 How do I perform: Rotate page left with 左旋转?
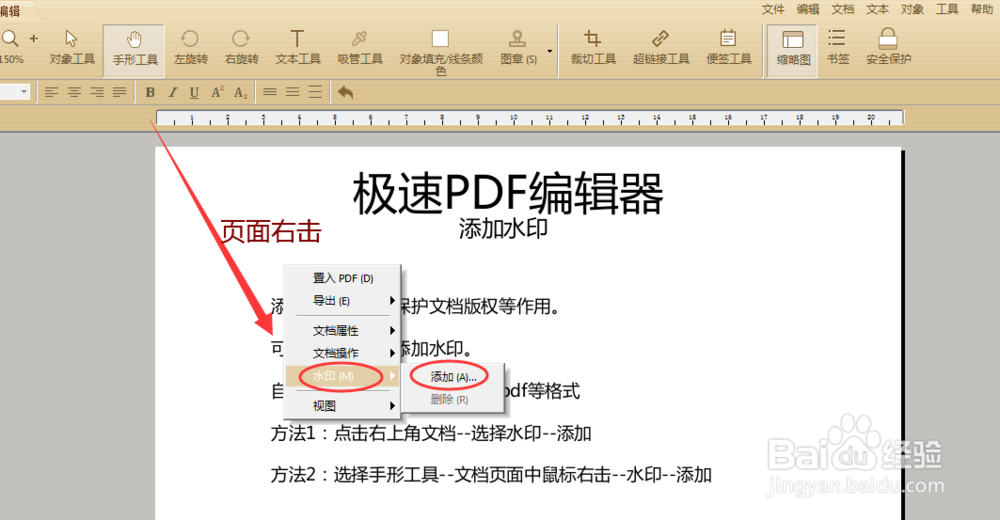click(x=191, y=48)
